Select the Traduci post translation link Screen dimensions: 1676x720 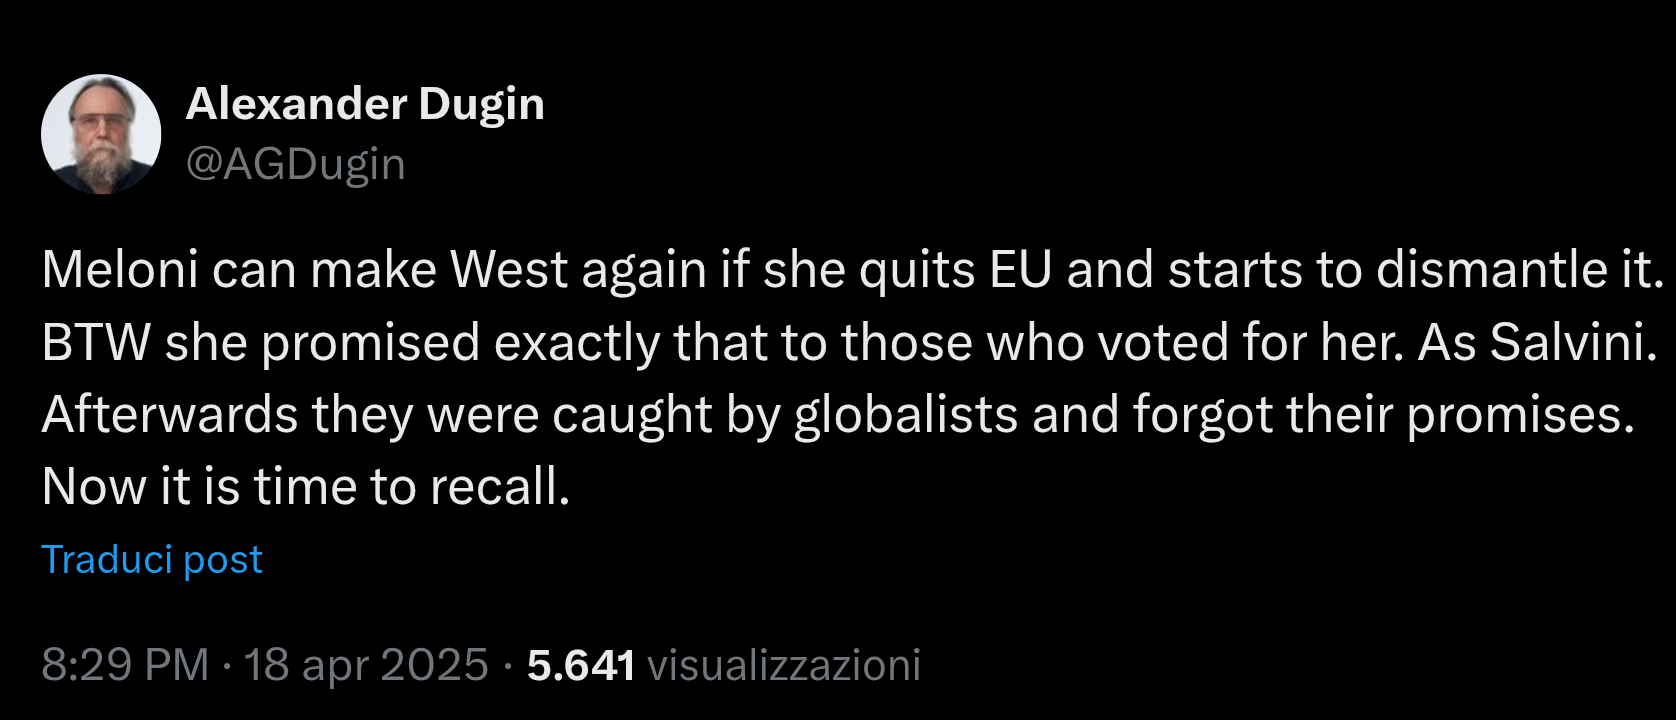pyautogui.click(x=151, y=560)
